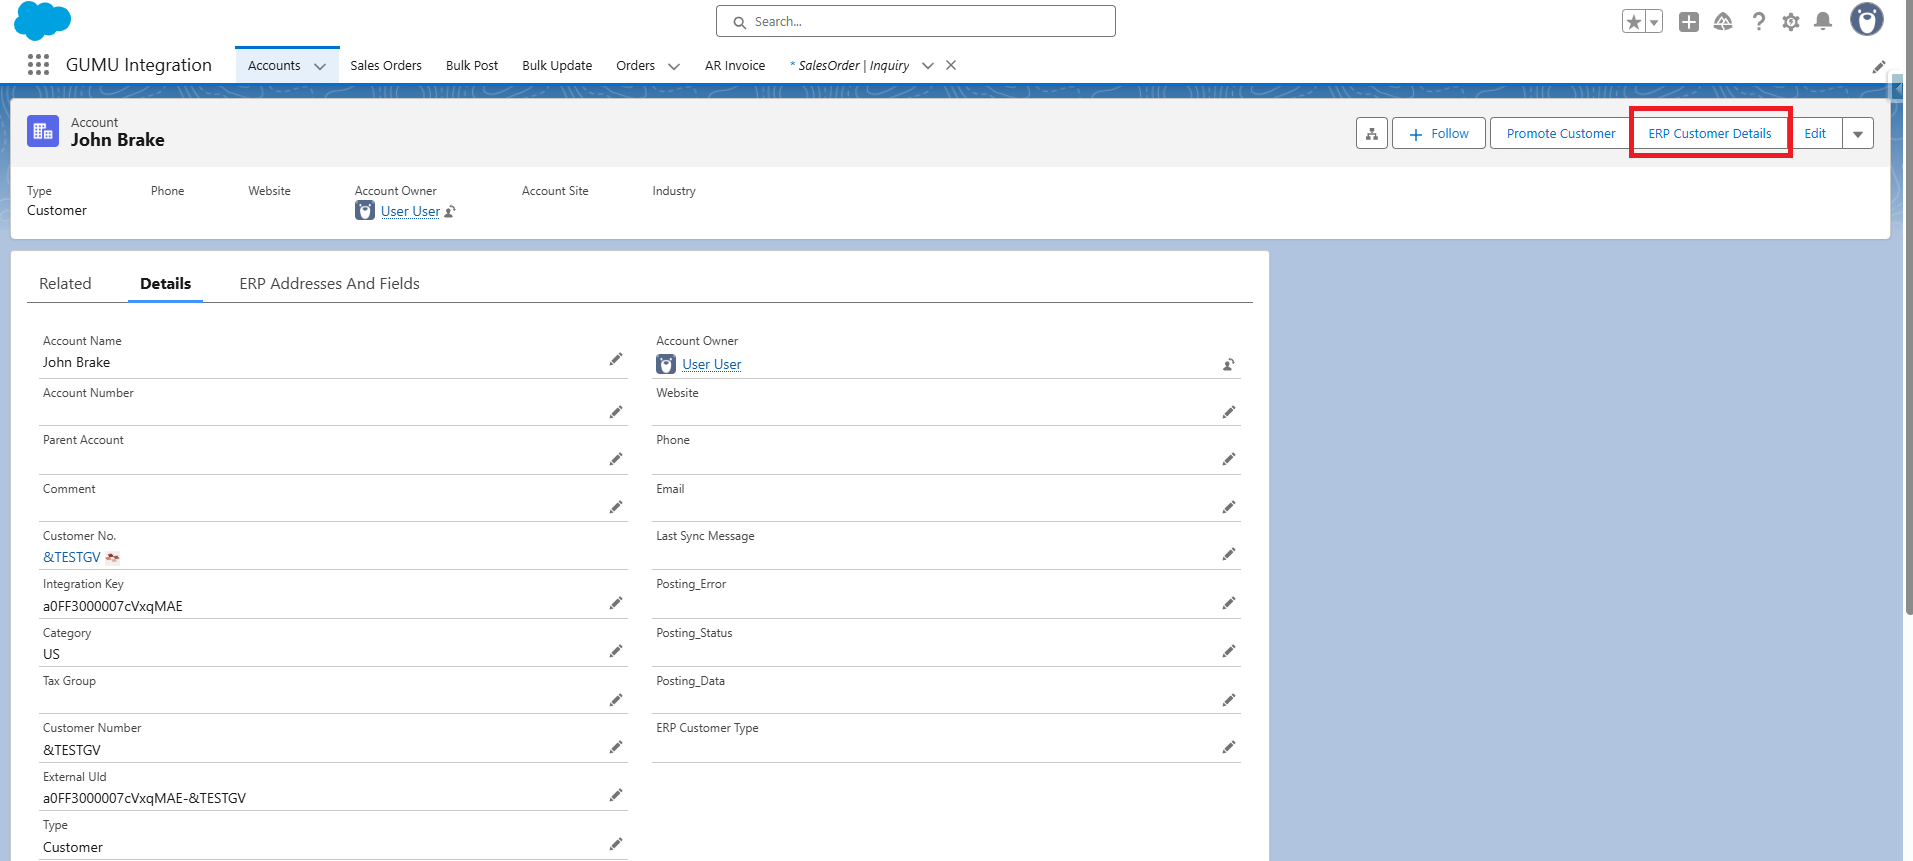This screenshot has height=861, width=1913.
Task: Click in the global Search field
Action: 915,21
